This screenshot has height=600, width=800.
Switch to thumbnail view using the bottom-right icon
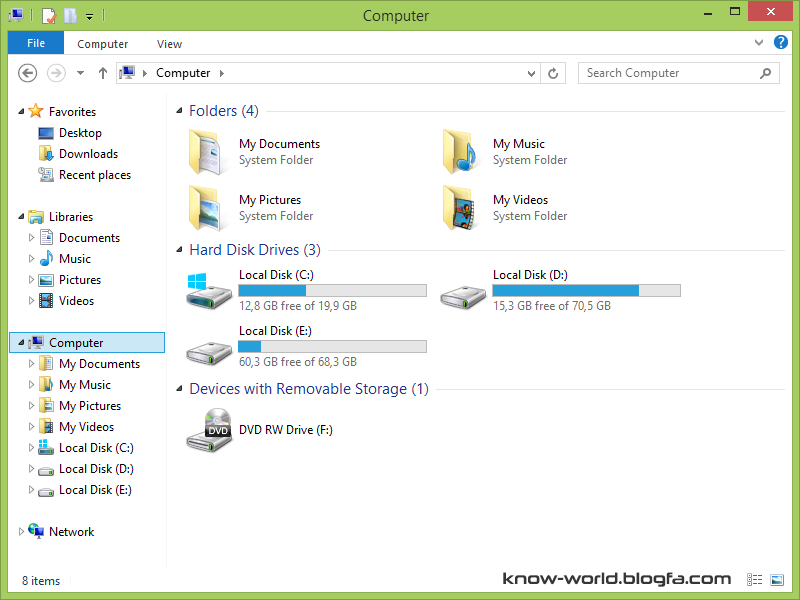click(x=775, y=580)
